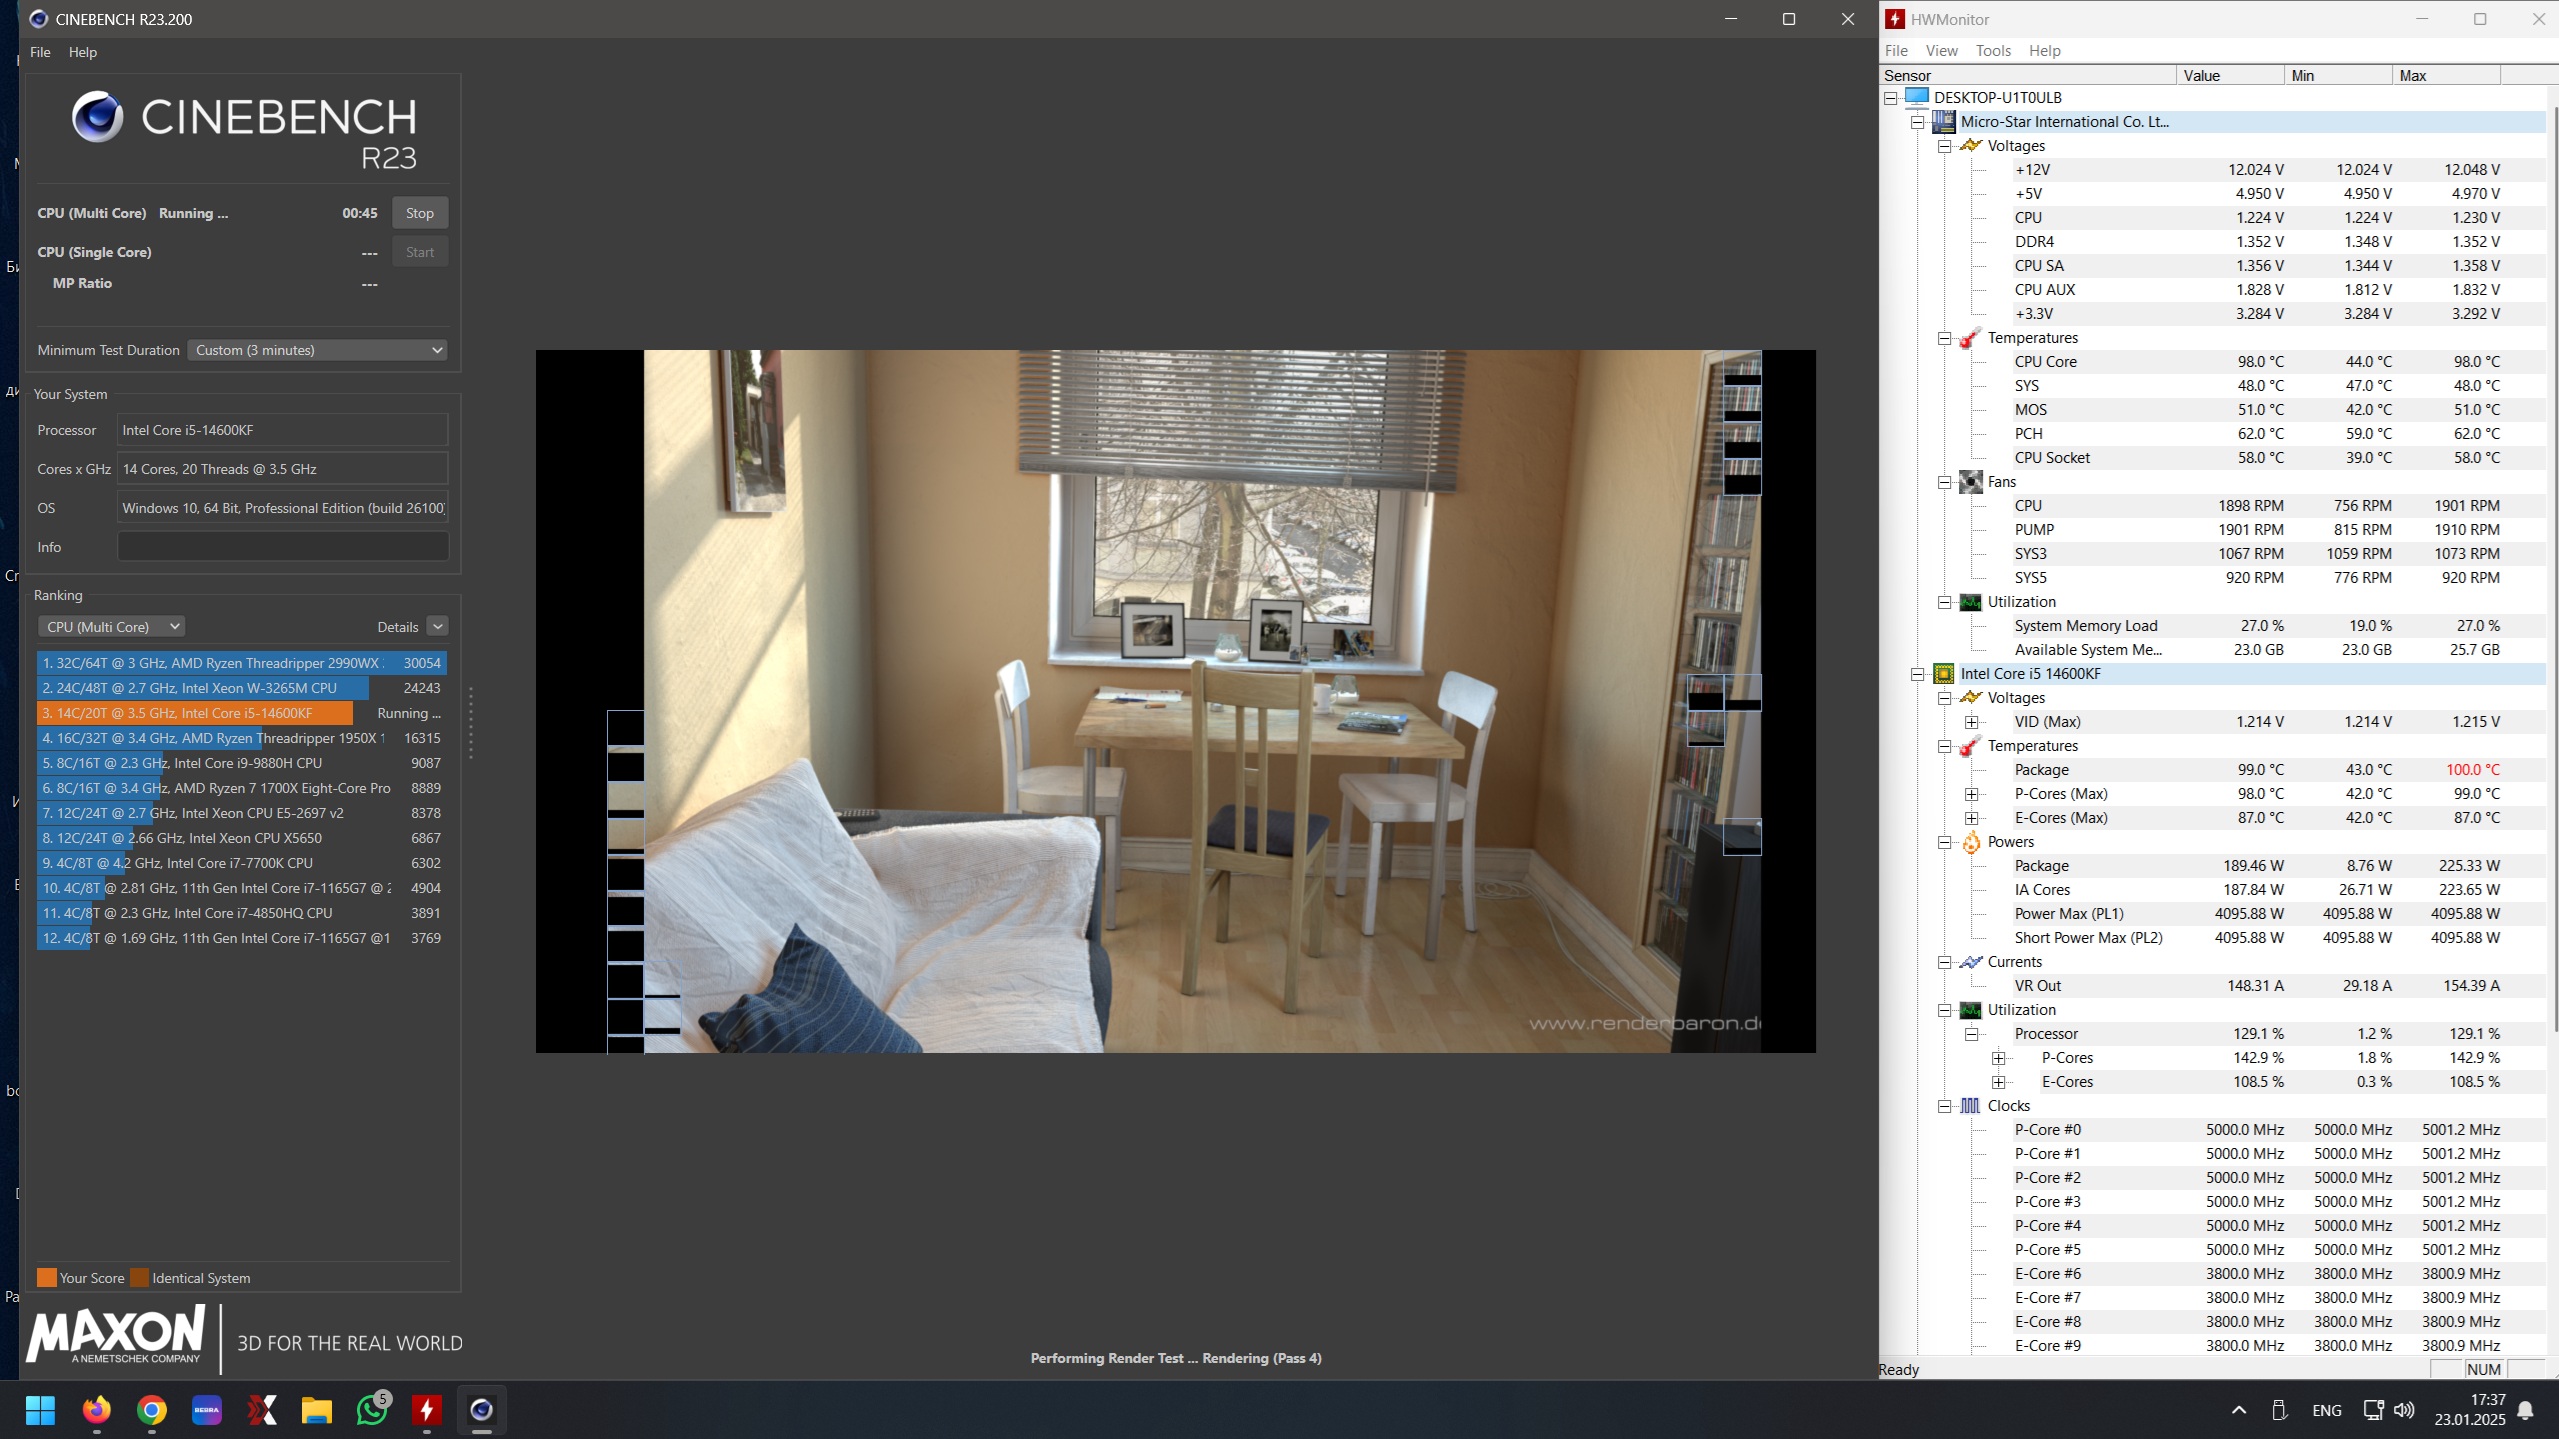Click the Details ranking button
Image resolution: width=2559 pixels, height=1439 pixels.
(x=437, y=627)
